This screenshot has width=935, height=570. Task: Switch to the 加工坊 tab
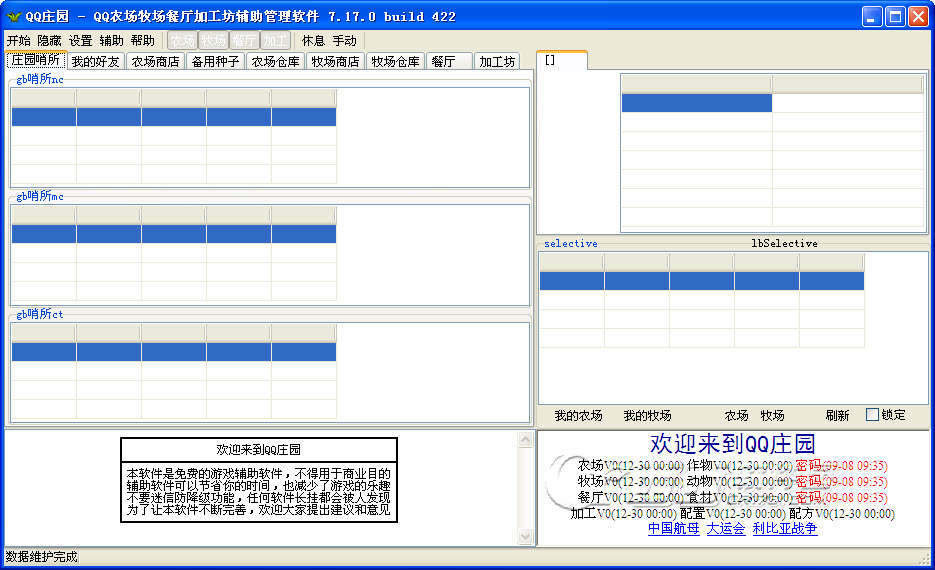coord(497,61)
